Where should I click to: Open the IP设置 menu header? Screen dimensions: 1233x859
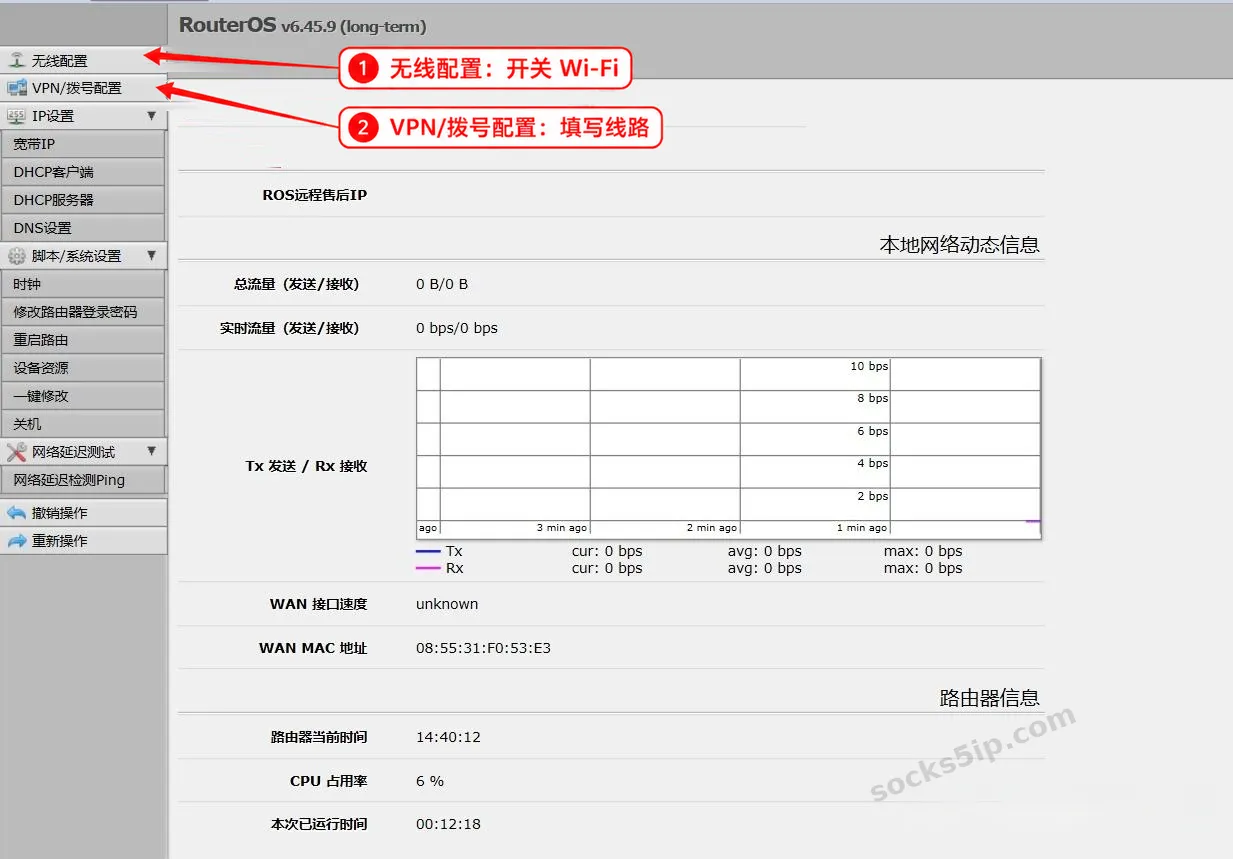(83, 116)
